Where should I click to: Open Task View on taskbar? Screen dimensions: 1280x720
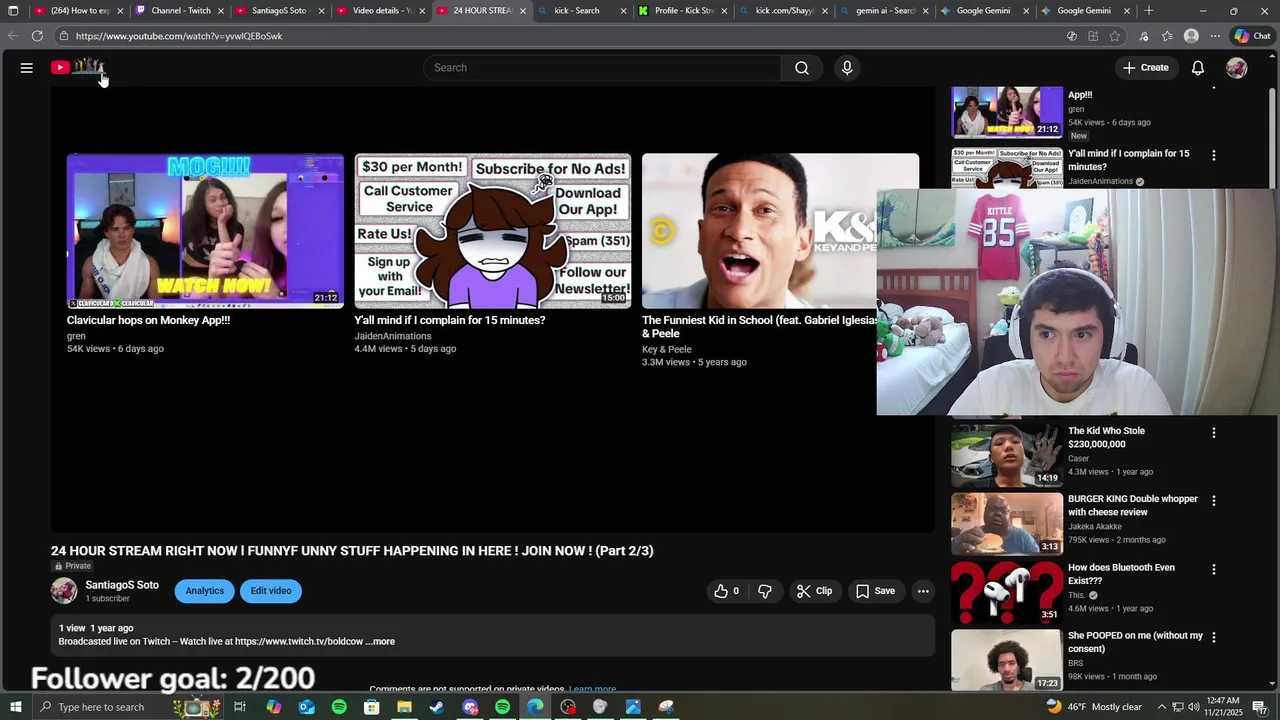tap(240, 707)
